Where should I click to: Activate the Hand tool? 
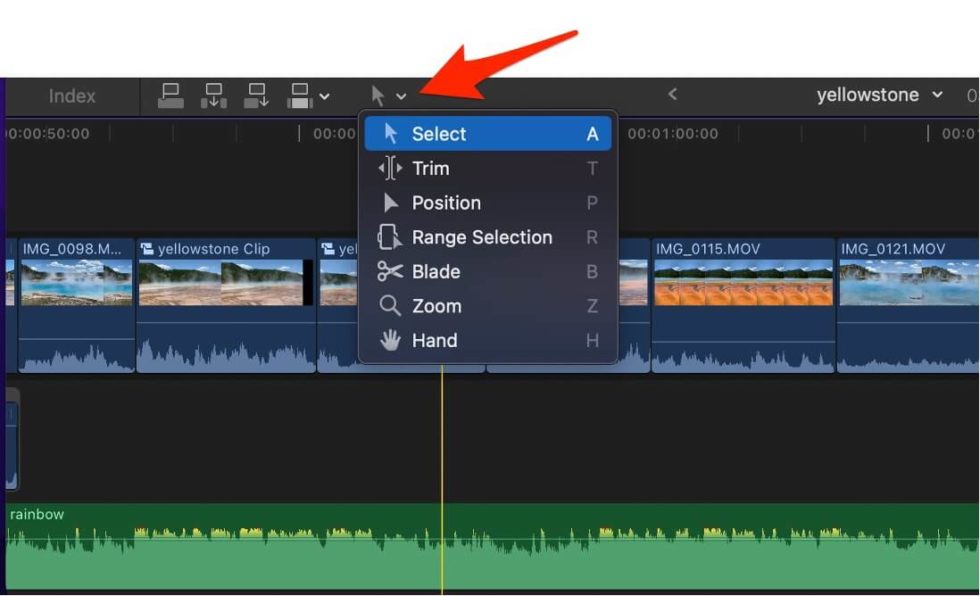[x=434, y=340]
